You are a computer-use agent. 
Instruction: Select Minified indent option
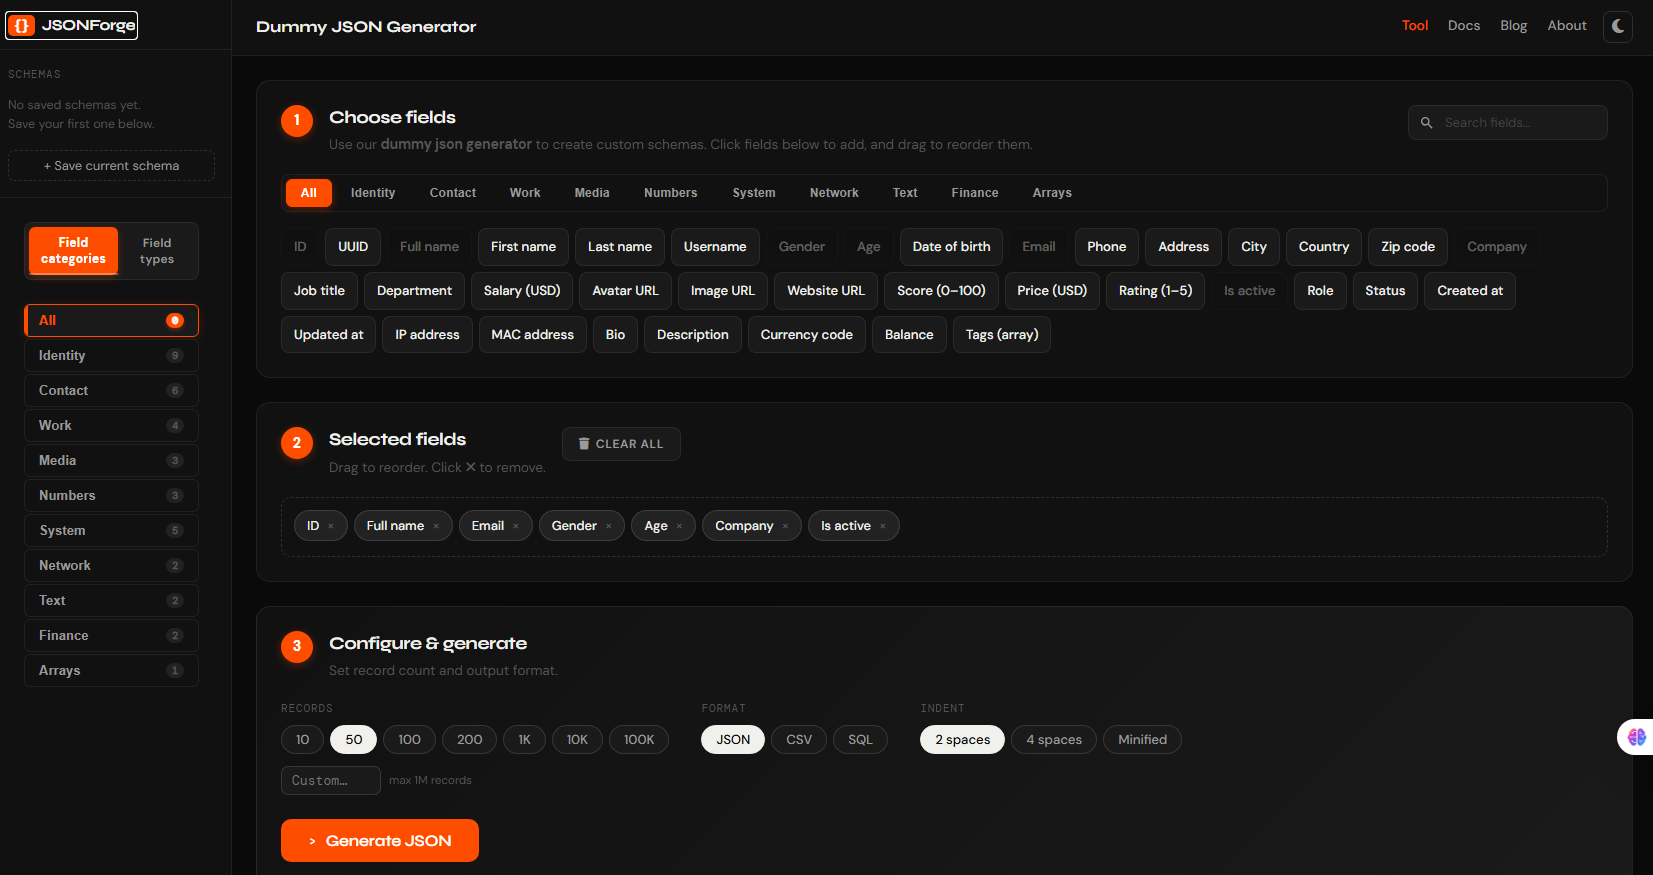coord(1142,740)
